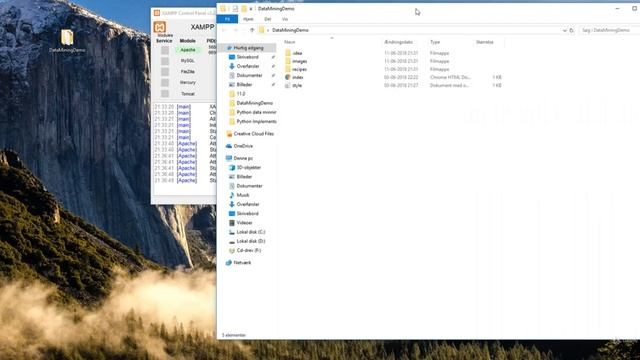640x360 pixels.
Task: Toggle the Tomcat service checkbox in XAMPP
Action: 165,94
